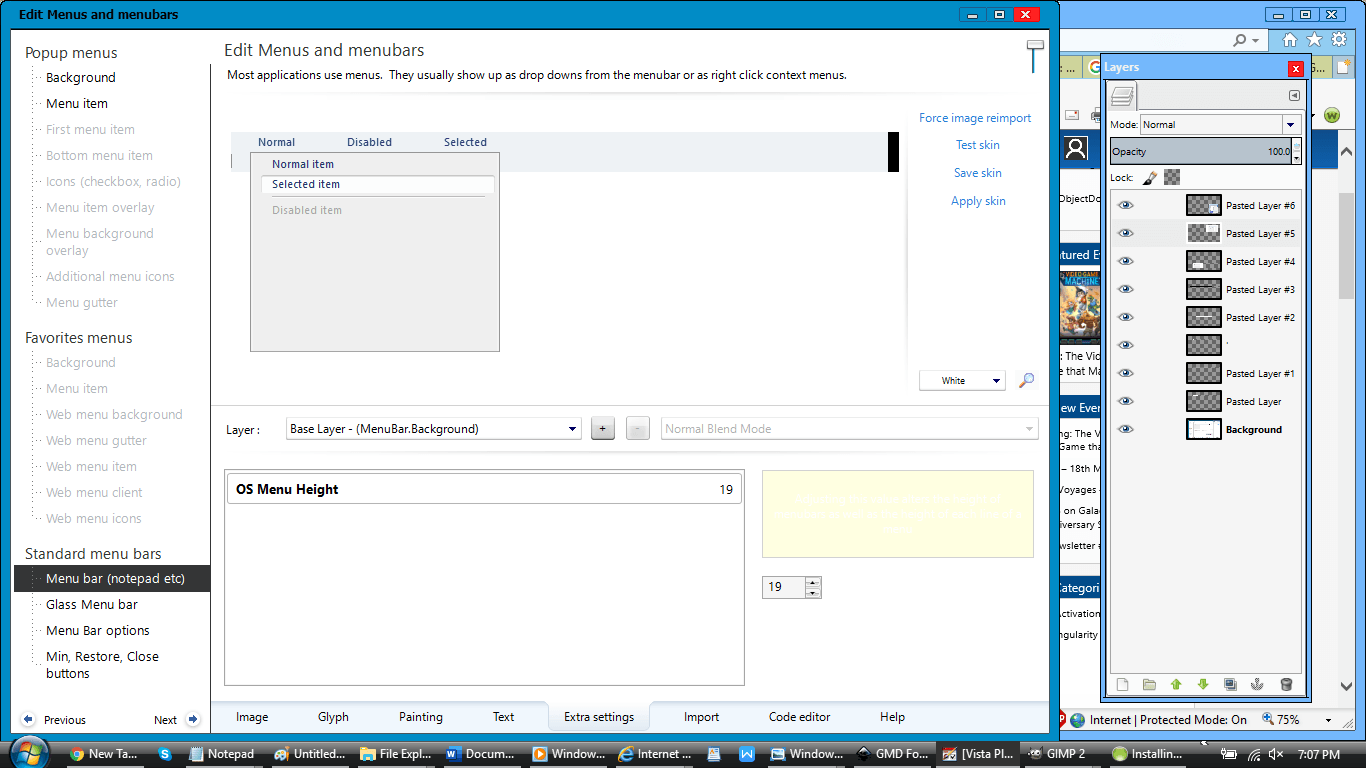This screenshot has height=768, width=1366.
Task: Open browser zoom 75% dropdown arrow
Action: [x=1328, y=720]
